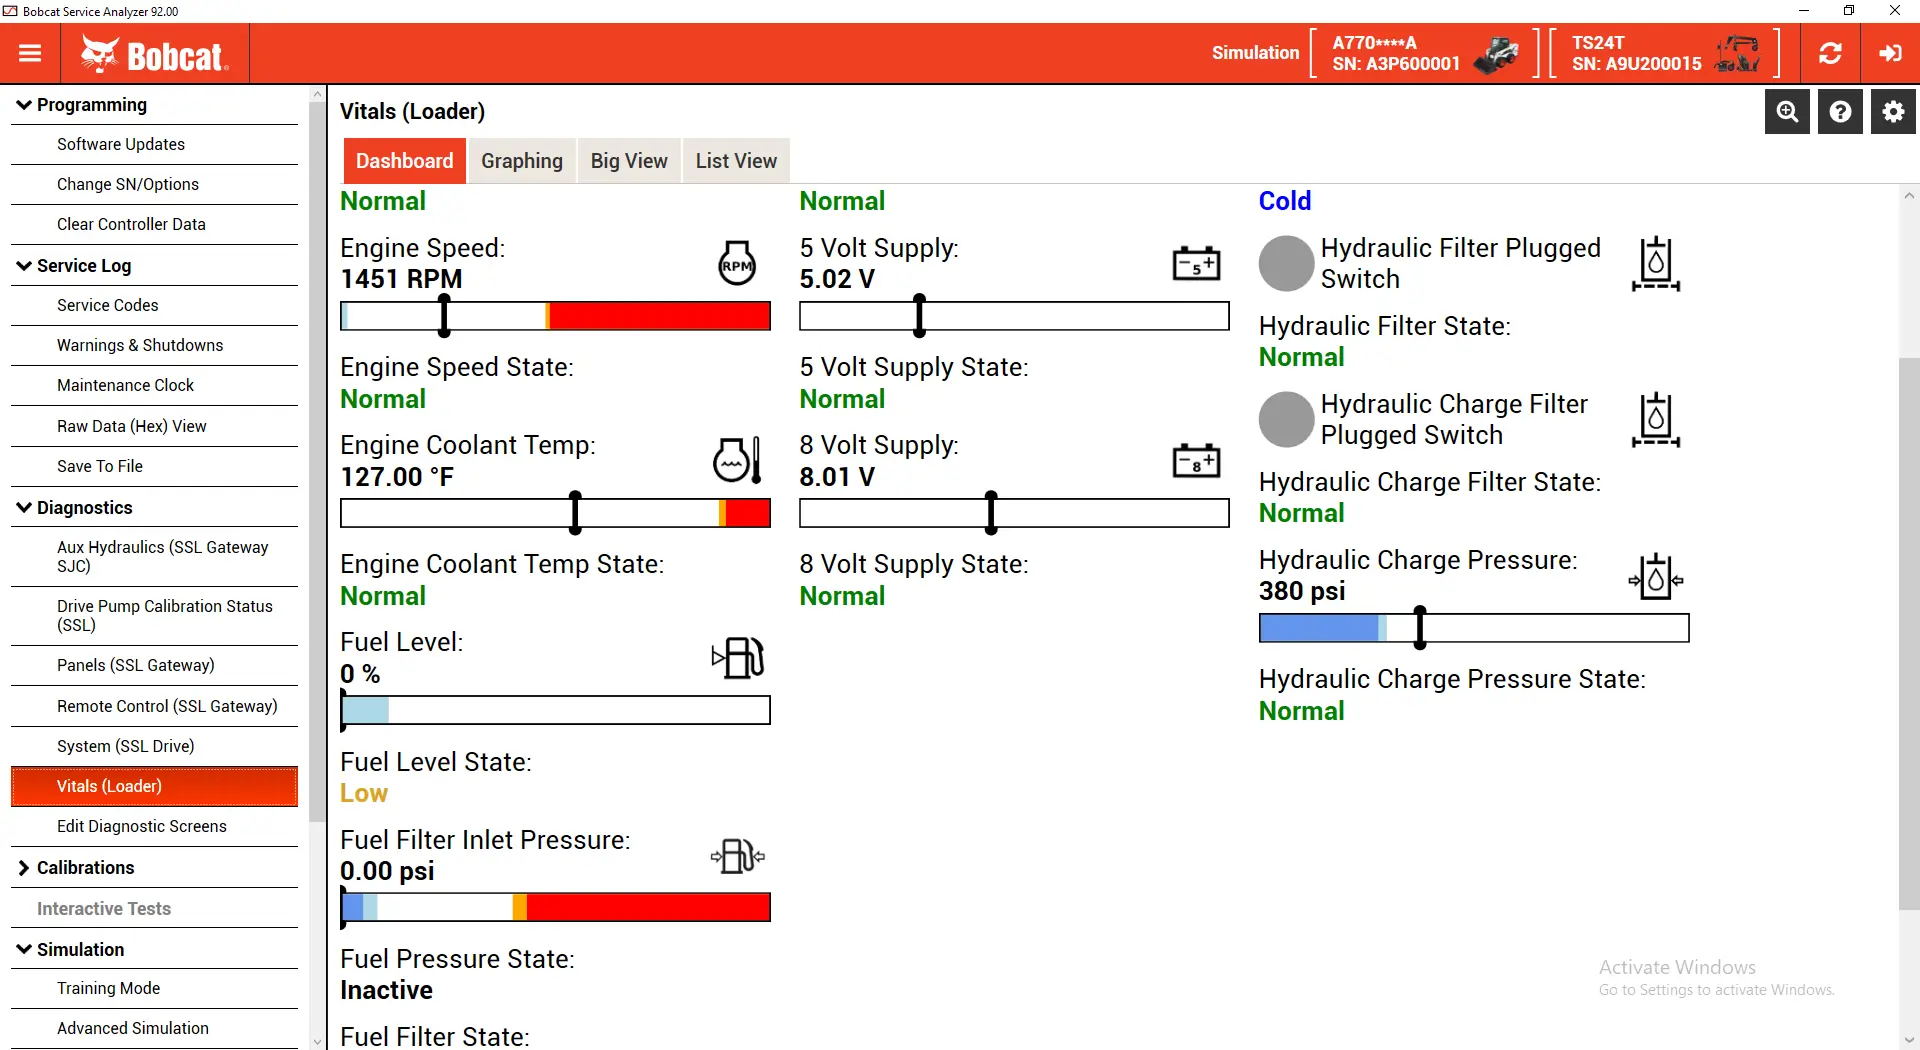Open the help question mark icon
Screen dimensions: 1920x1050
tap(1840, 112)
